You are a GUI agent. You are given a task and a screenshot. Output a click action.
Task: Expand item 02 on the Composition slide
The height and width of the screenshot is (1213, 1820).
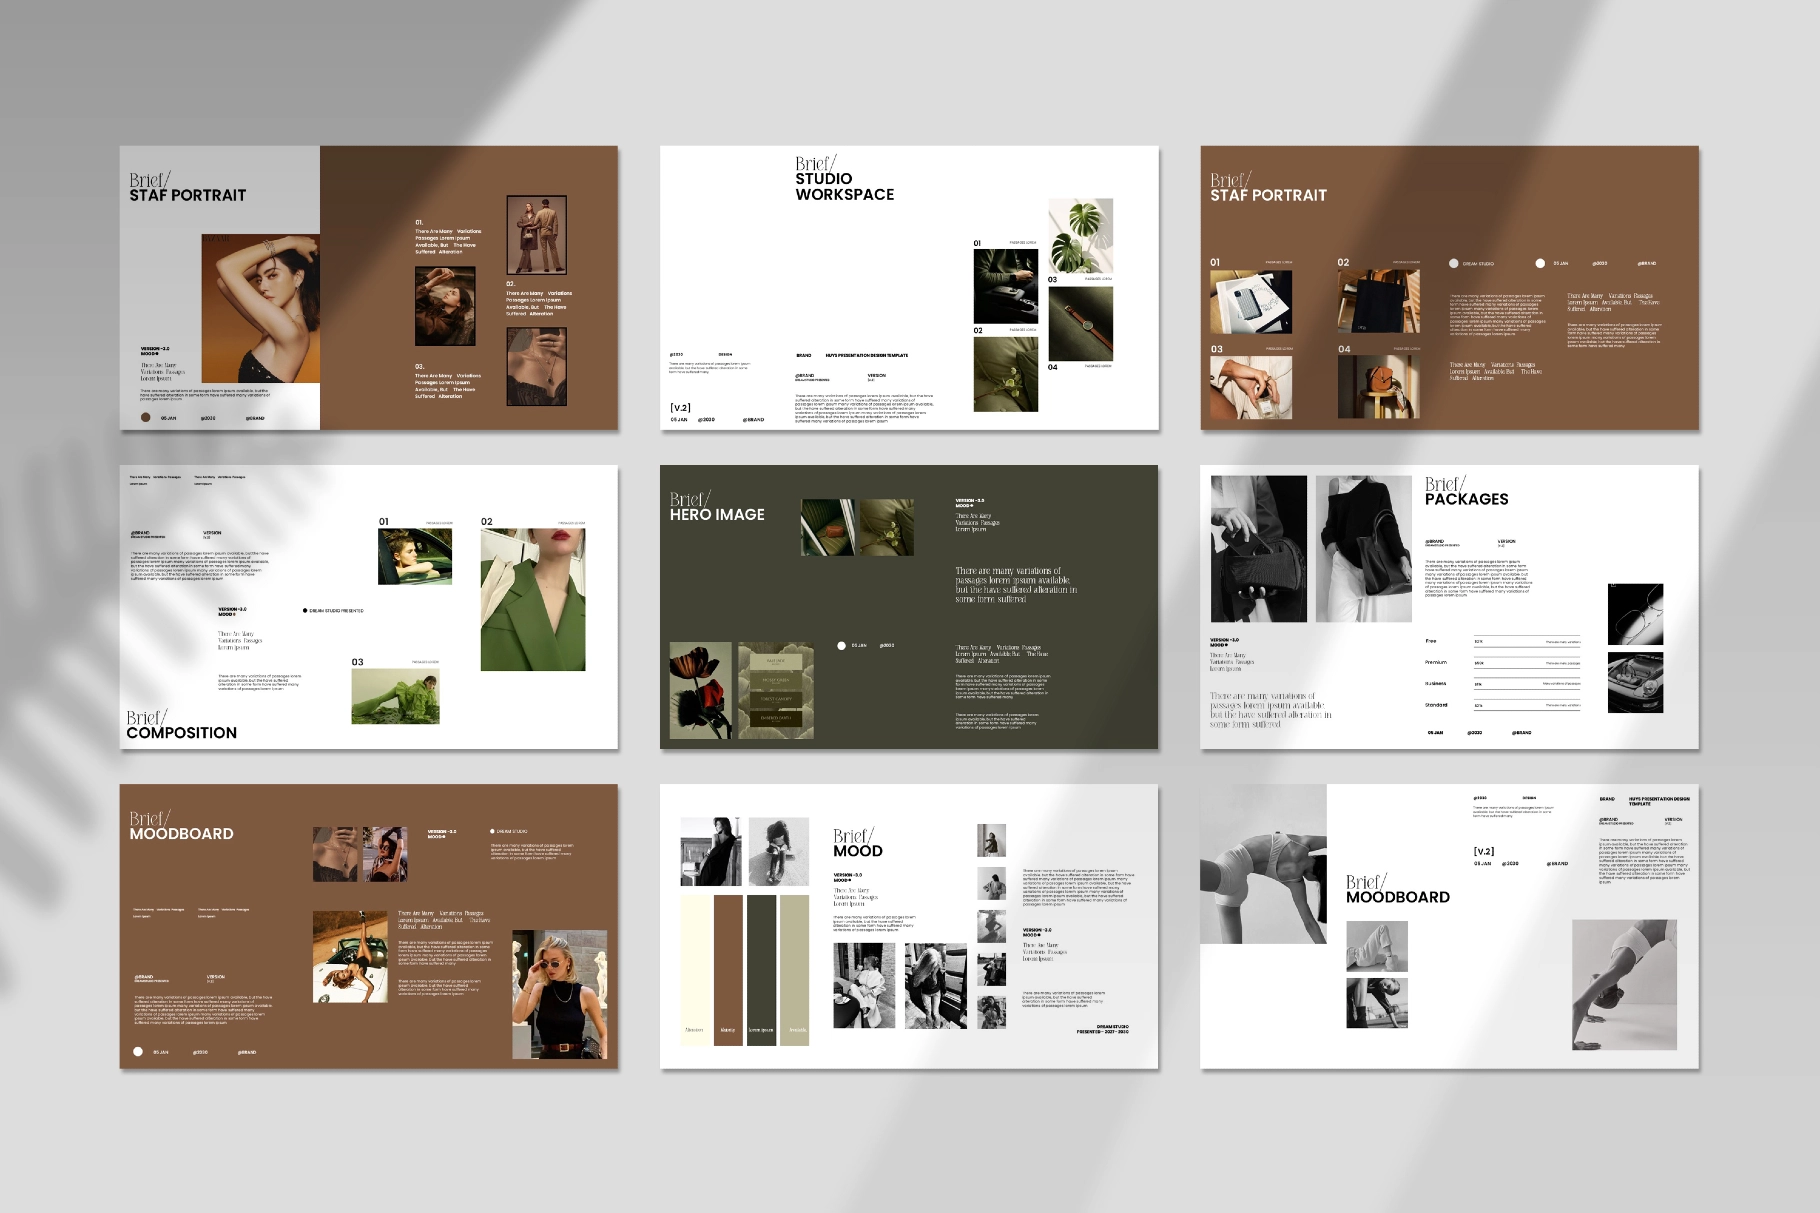[488, 520]
